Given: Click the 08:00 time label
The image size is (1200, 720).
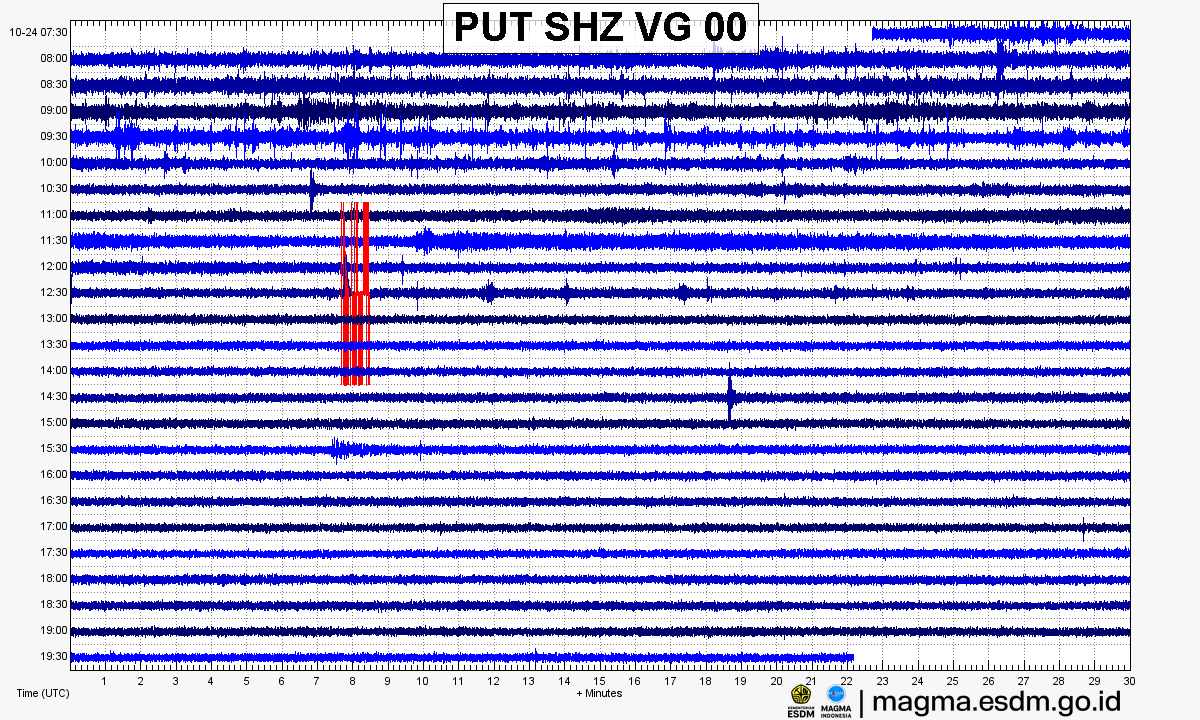Looking at the screenshot, I should [54, 58].
